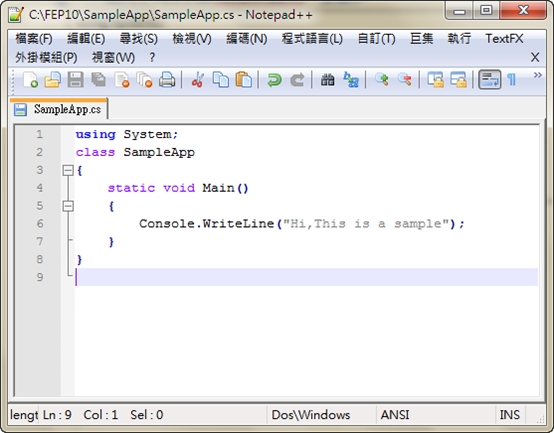Open Find with the binoculars icon

coord(328,79)
